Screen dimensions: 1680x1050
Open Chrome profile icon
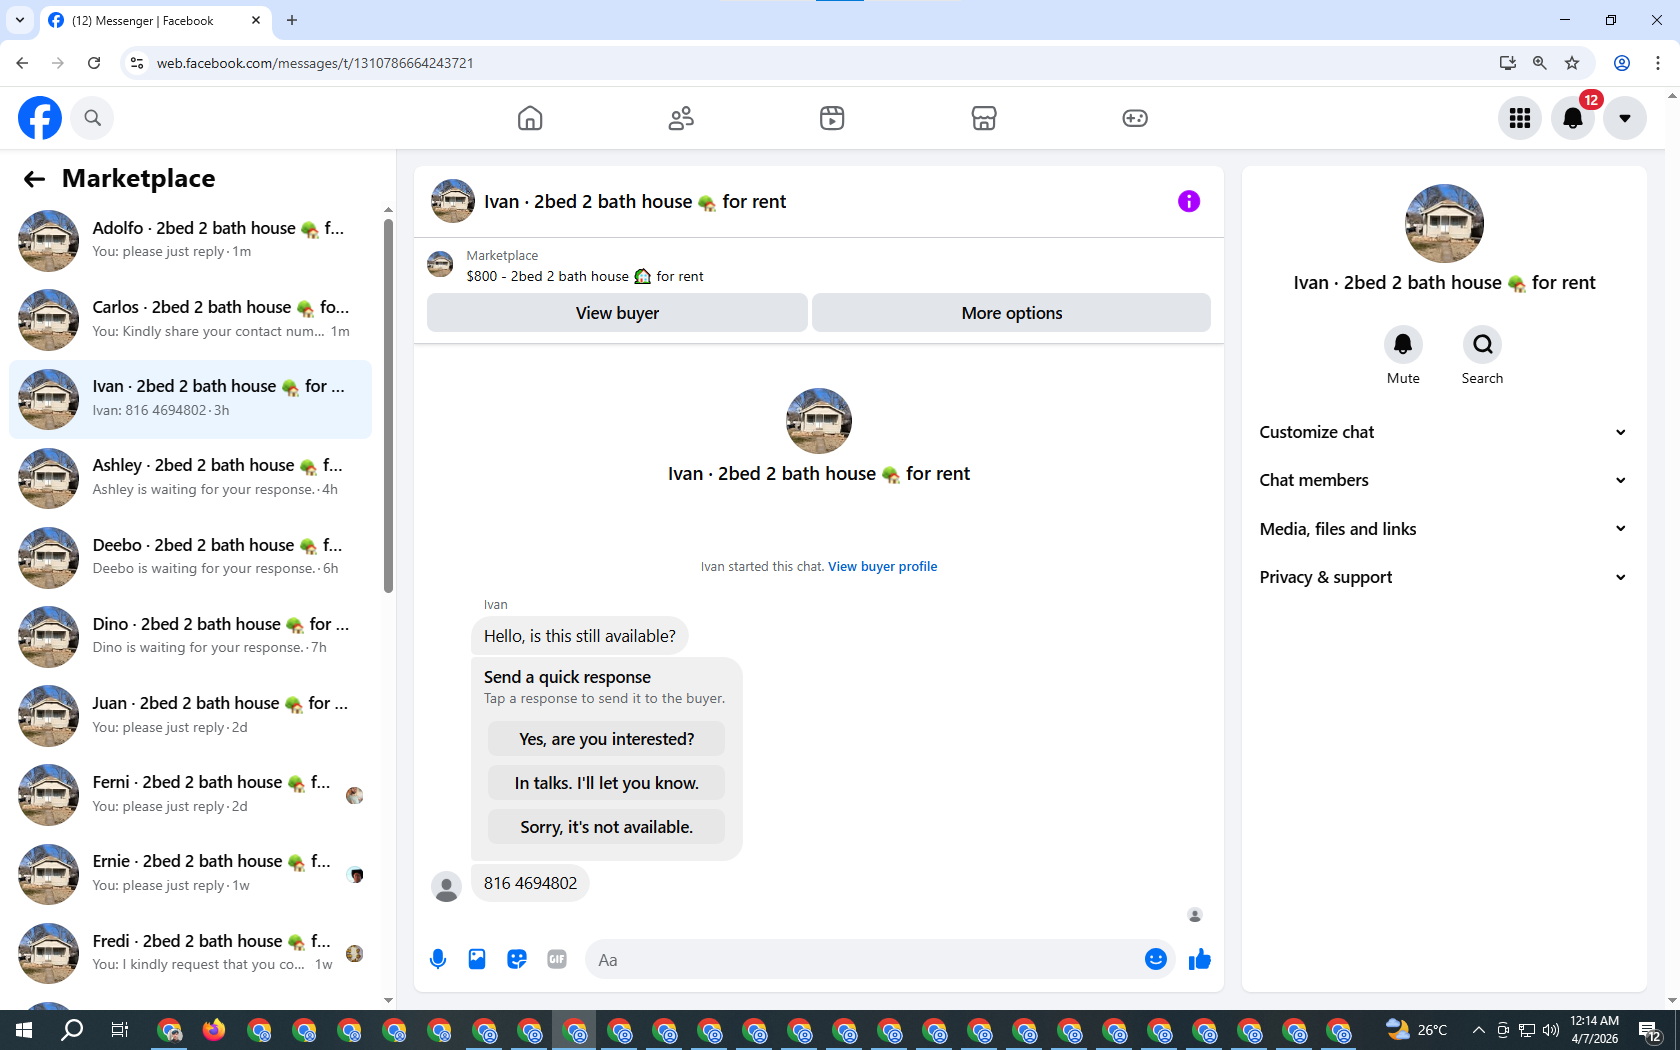[x=1622, y=63]
